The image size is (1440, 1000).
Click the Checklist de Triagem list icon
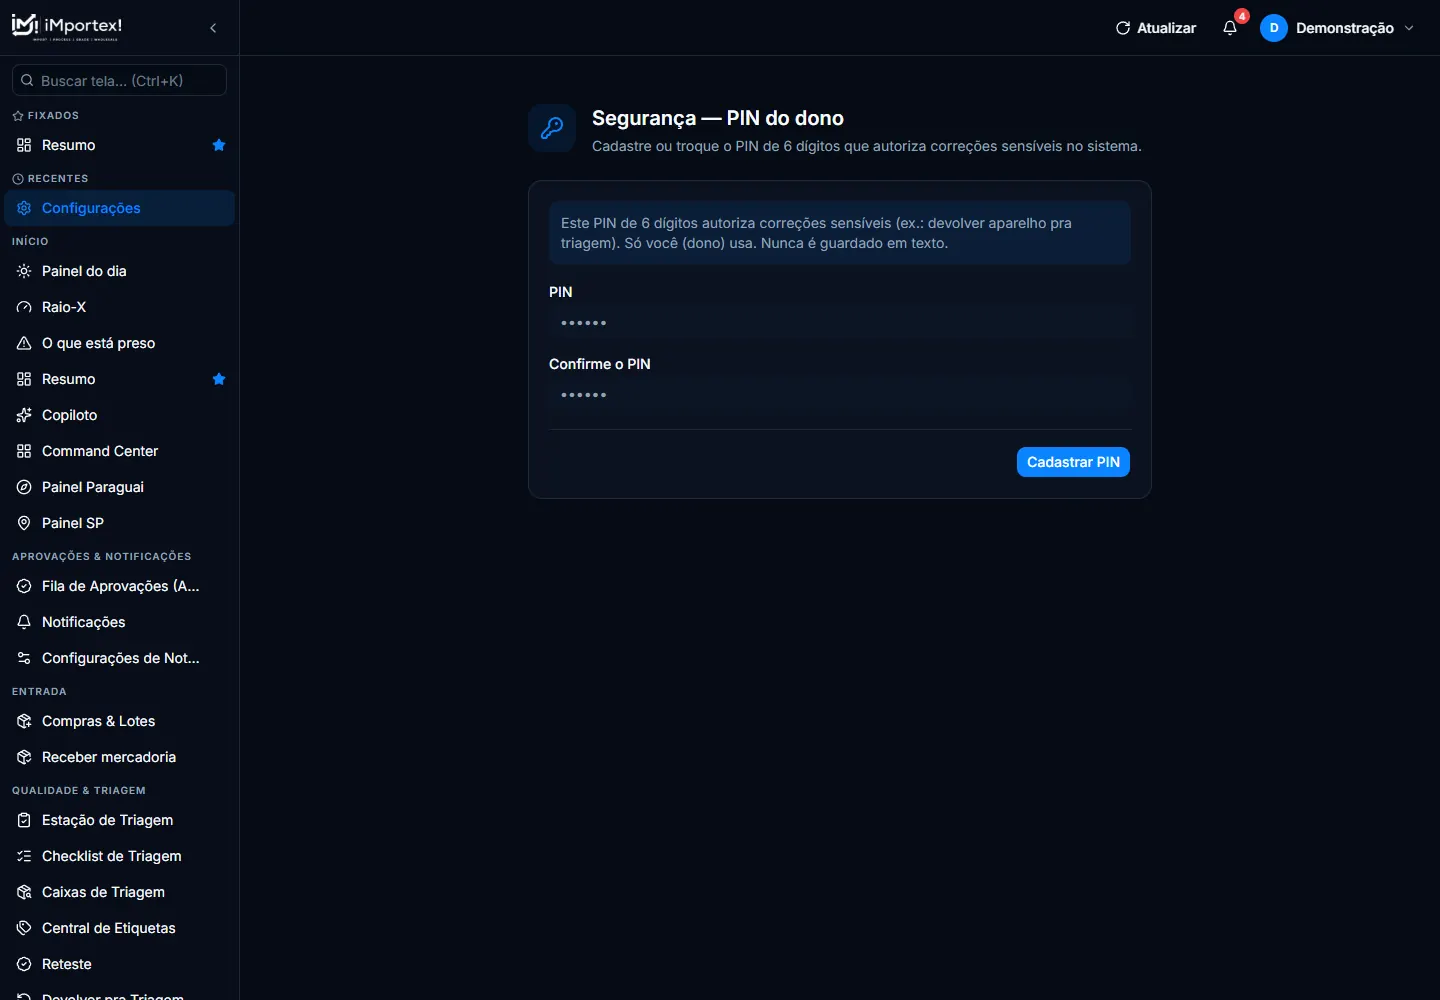24,856
